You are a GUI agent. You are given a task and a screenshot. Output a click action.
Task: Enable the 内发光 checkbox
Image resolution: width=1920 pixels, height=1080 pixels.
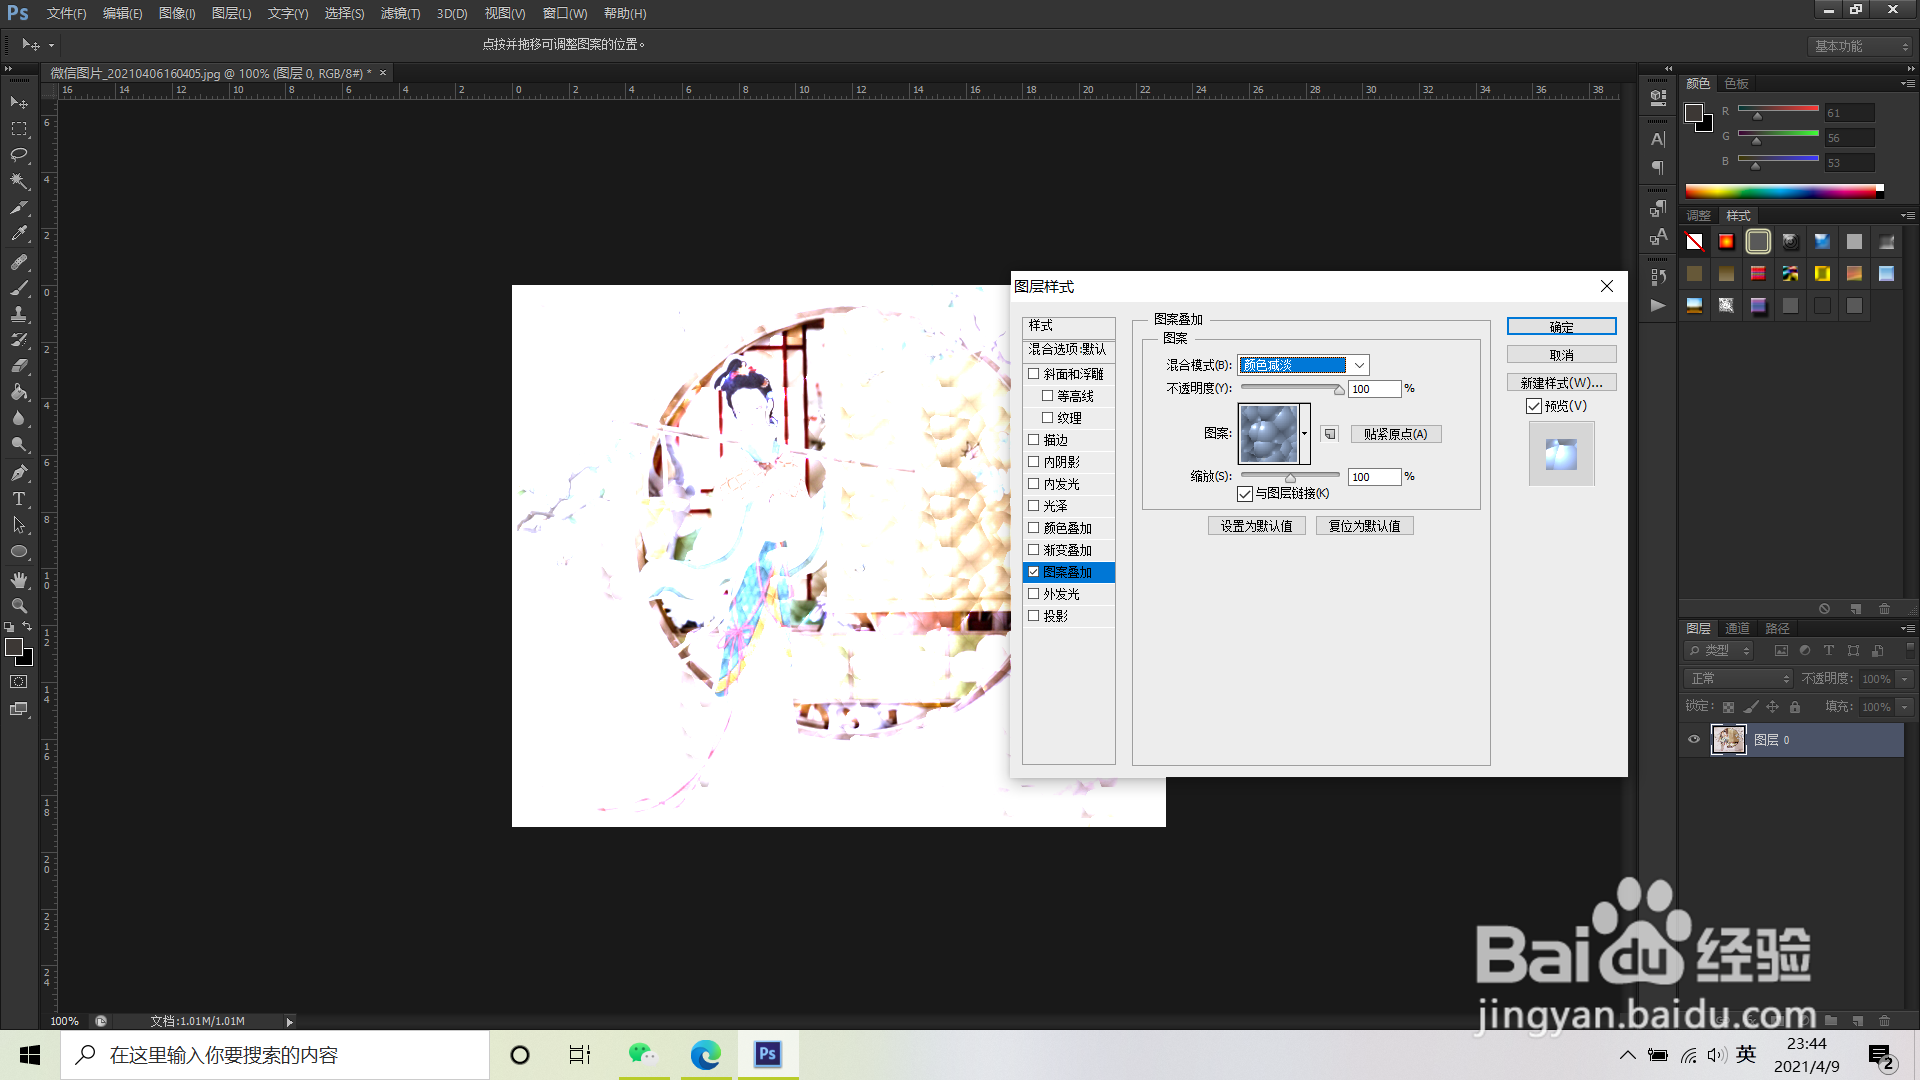(x=1034, y=484)
